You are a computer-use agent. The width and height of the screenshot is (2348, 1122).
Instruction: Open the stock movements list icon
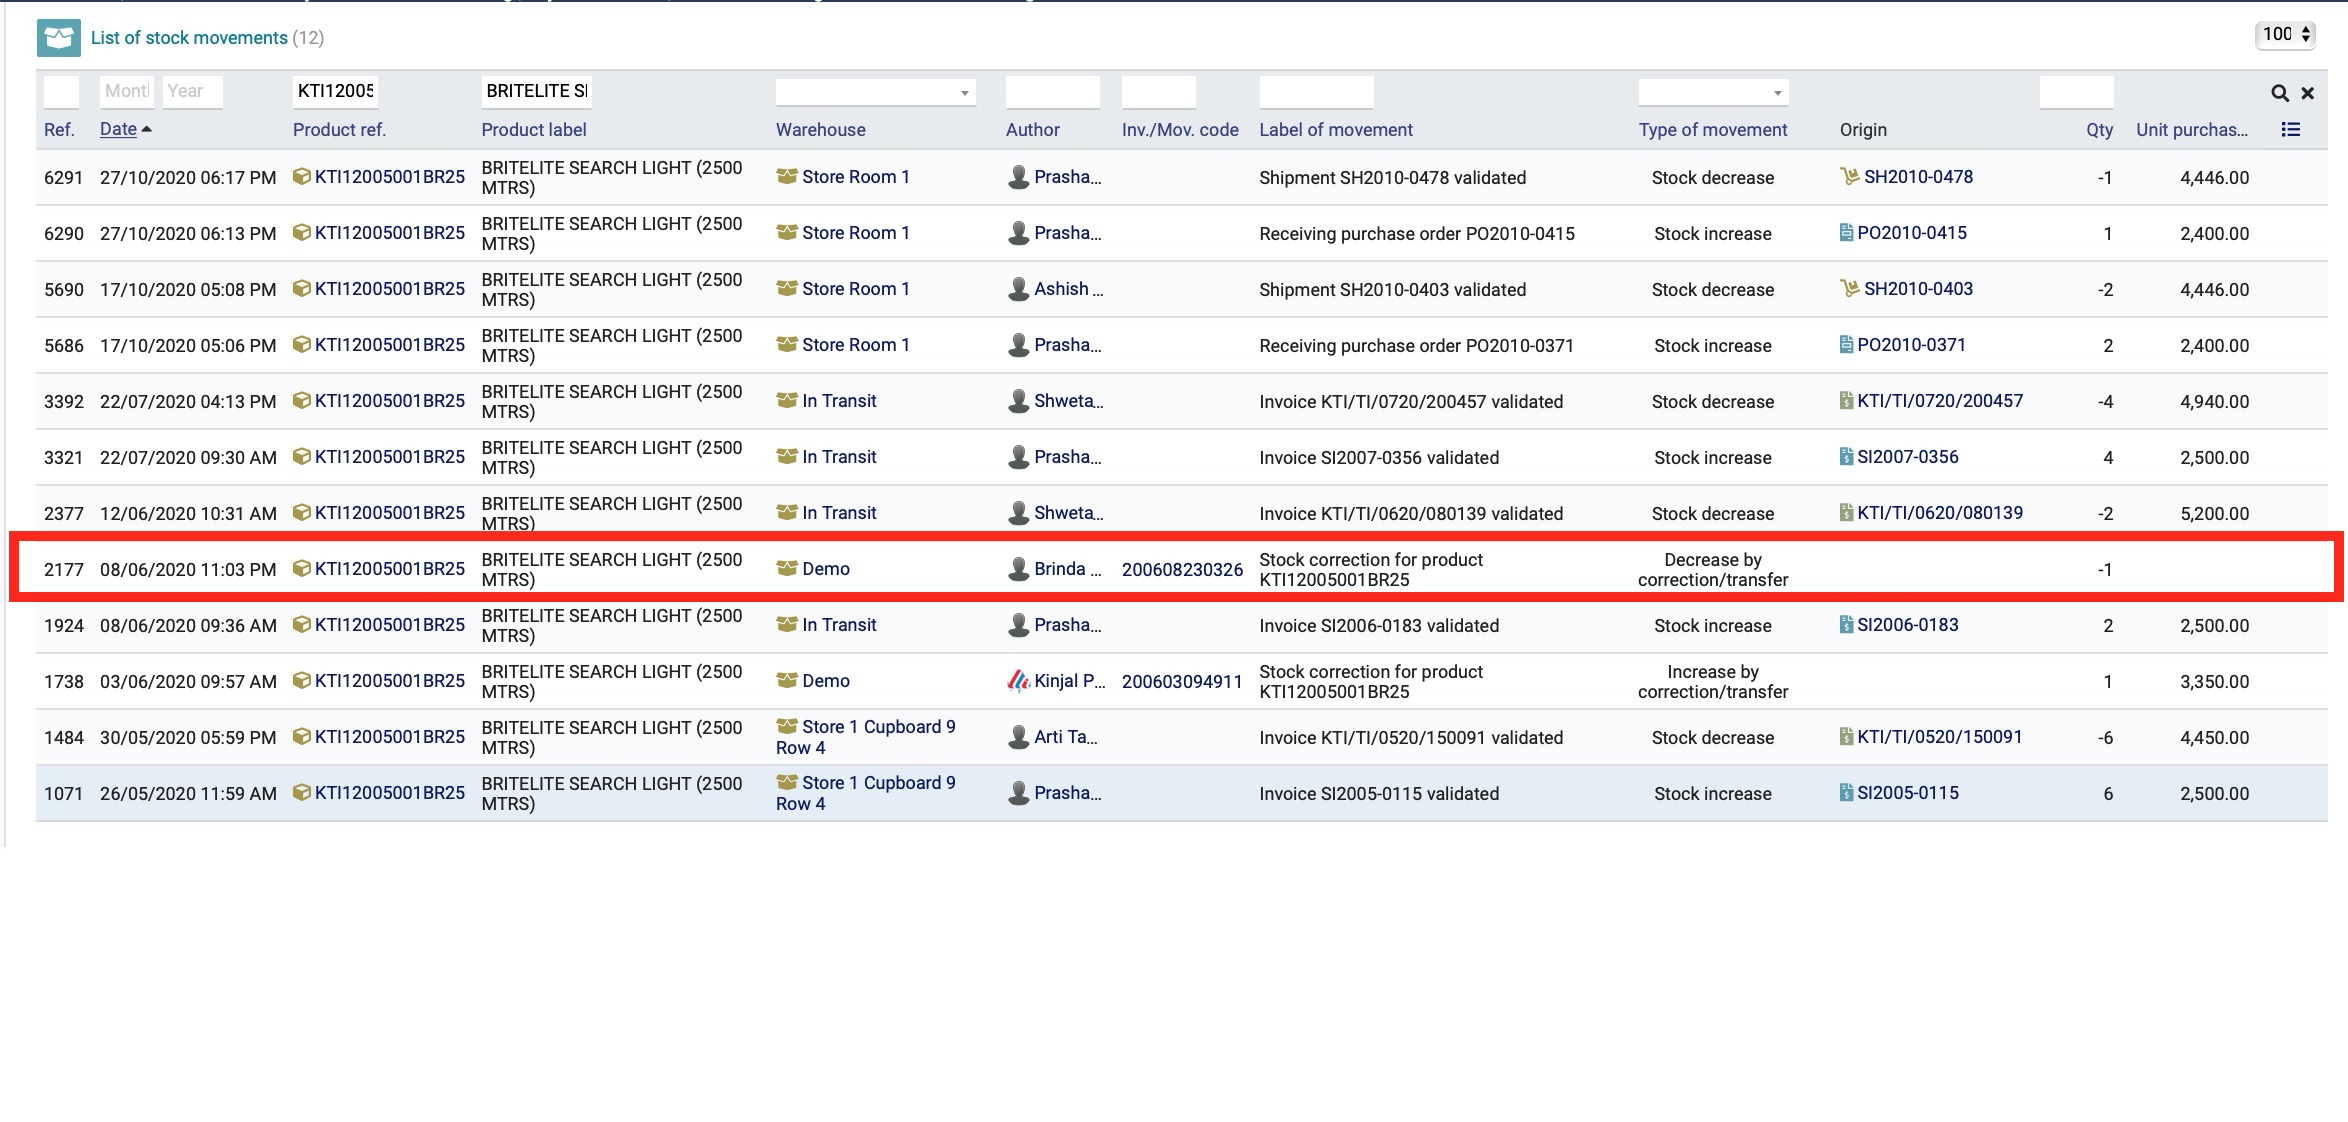click(58, 37)
